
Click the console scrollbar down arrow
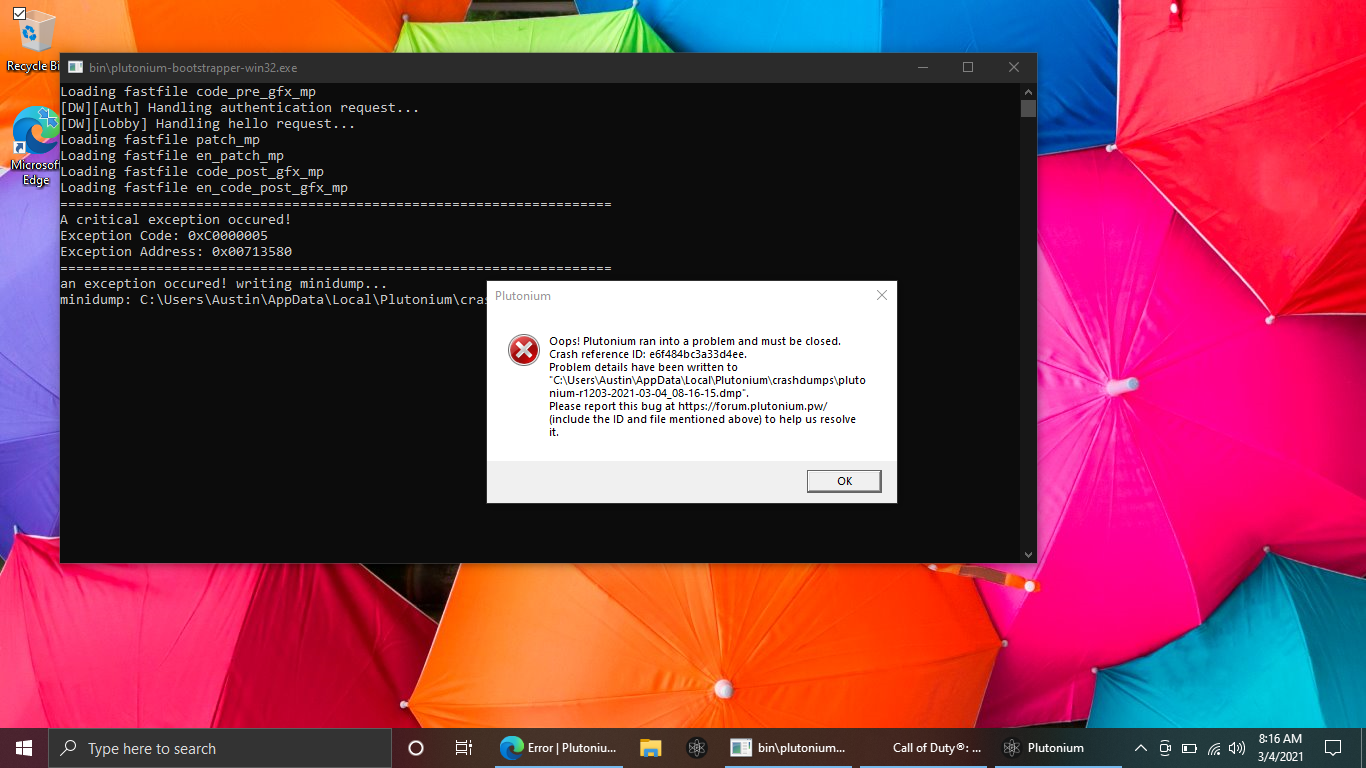[1028, 554]
